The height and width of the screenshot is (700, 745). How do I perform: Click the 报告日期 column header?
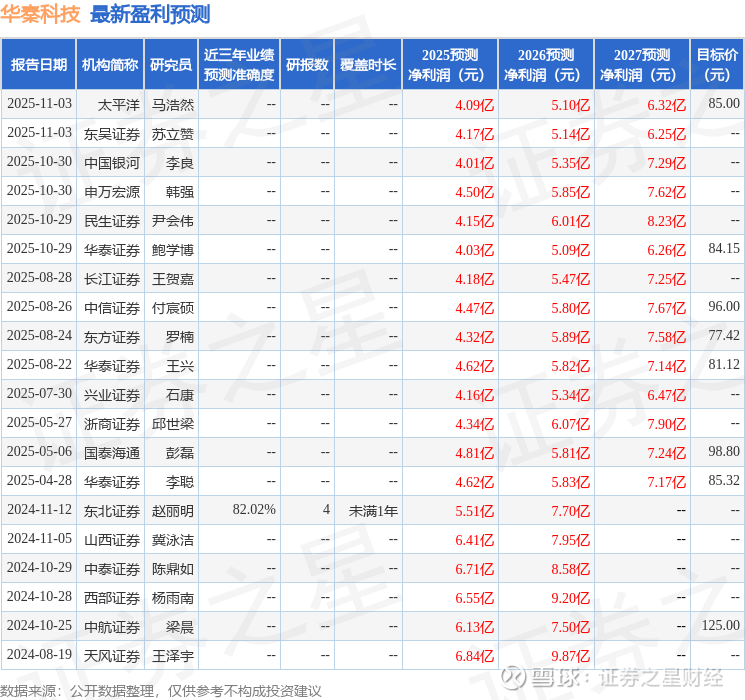click(38, 65)
